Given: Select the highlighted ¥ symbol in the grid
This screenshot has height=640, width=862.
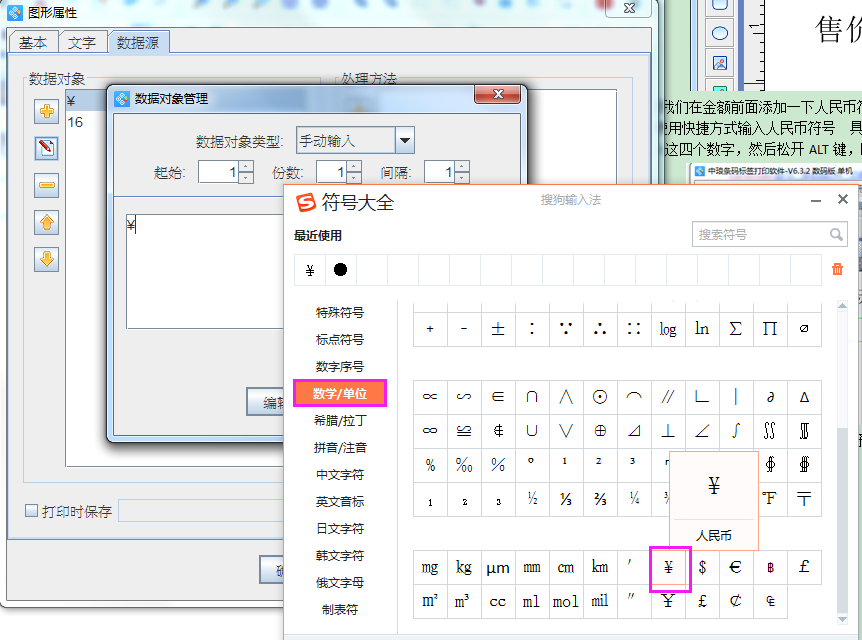Looking at the screenshot, I should 670,566.
